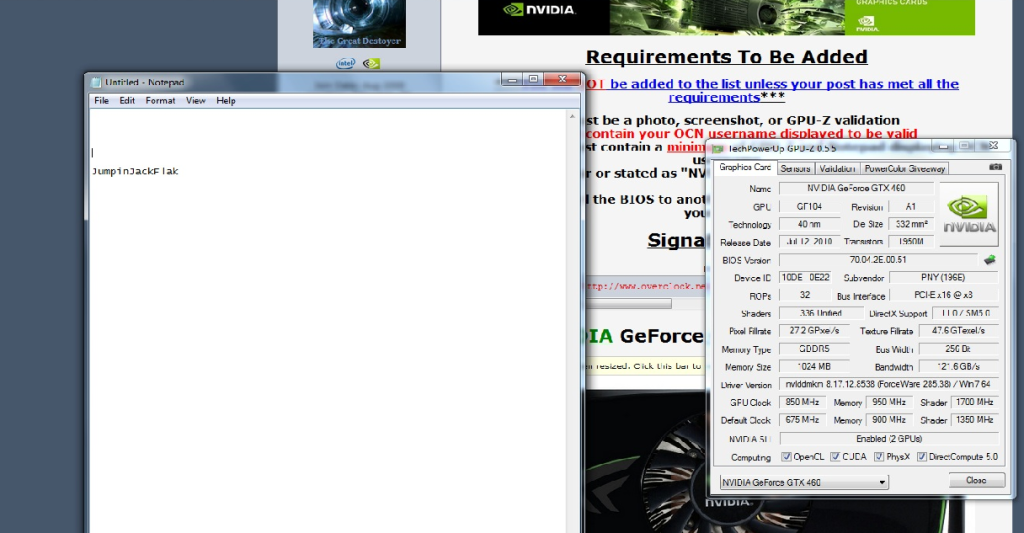This screenshot has height=533, width=1024.
Task: Open PowerColor Giveaway tab in GPU-Z
Action: pos(904,169)
